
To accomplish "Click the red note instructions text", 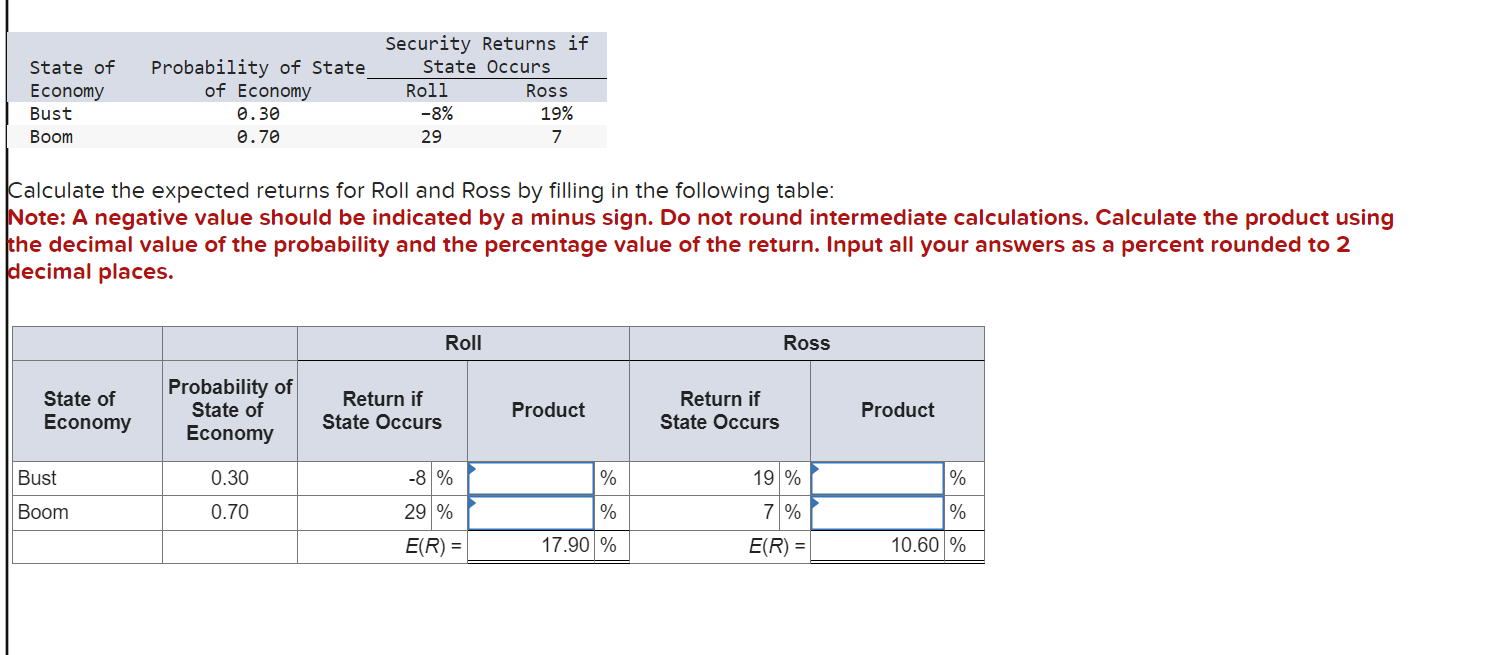I will coord(700,244).
